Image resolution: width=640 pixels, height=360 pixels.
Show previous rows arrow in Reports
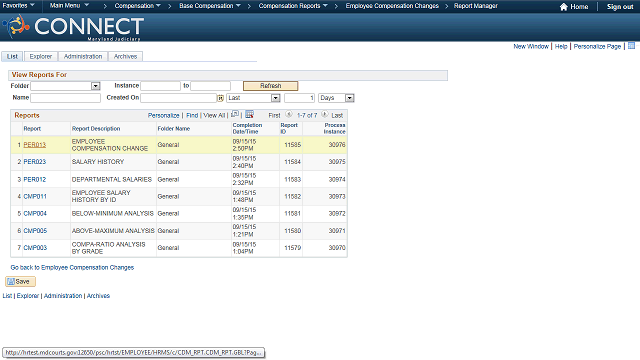click(289, 115)
